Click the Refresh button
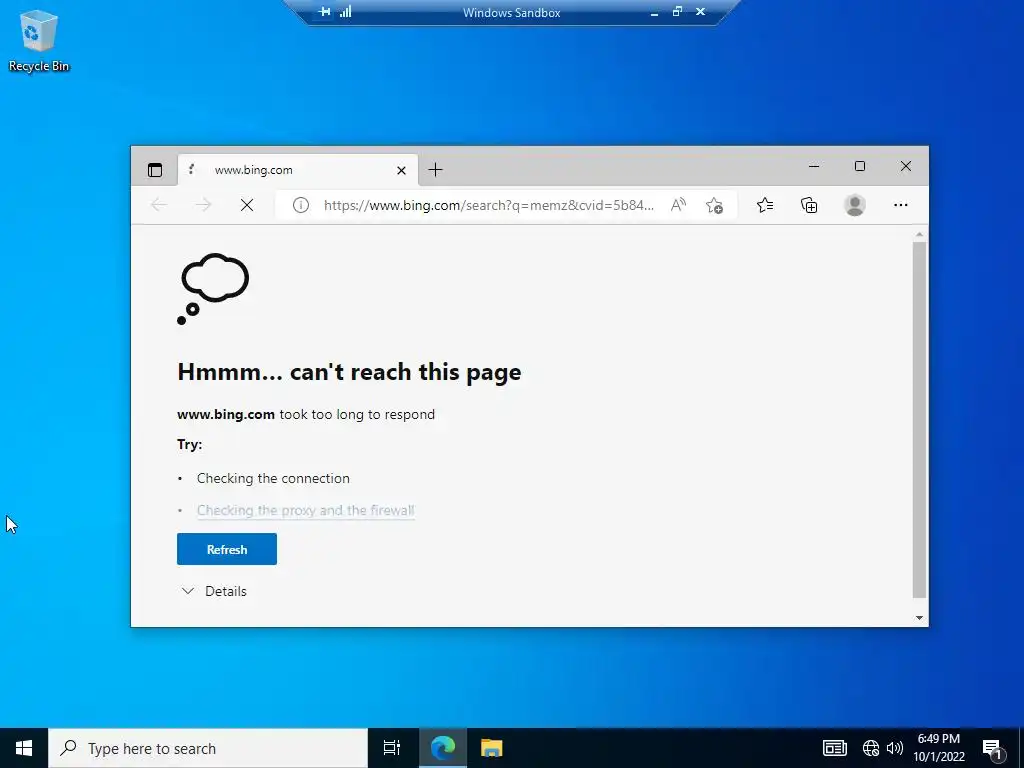 [227, 549]
